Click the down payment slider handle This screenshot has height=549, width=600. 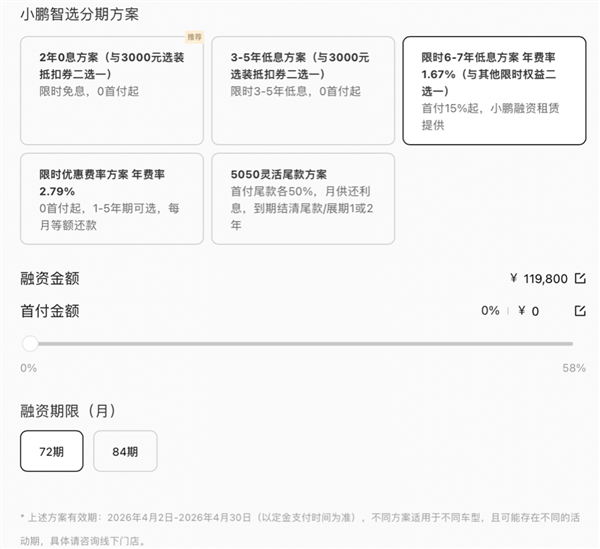point(30,343)
